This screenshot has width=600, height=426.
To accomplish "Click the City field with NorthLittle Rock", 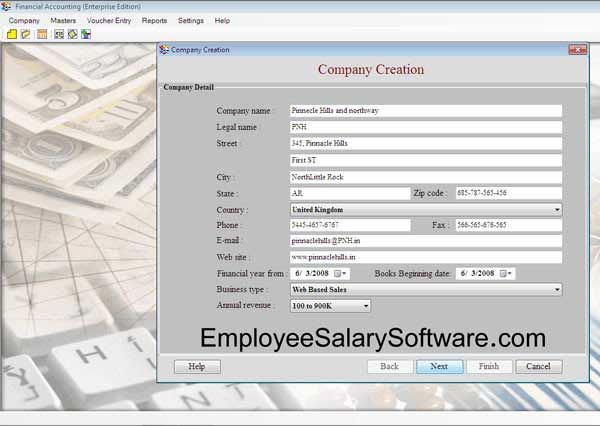I will point(426,177).
